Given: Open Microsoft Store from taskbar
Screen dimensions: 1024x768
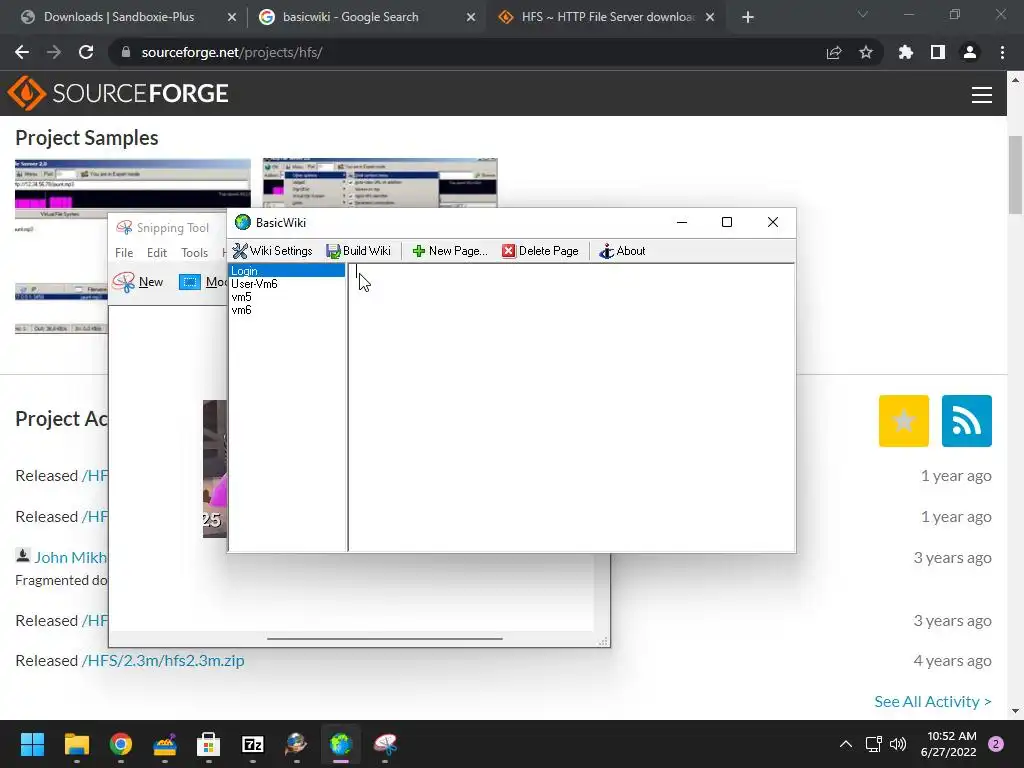Looking at the screenshot, I should coord(208,744).
